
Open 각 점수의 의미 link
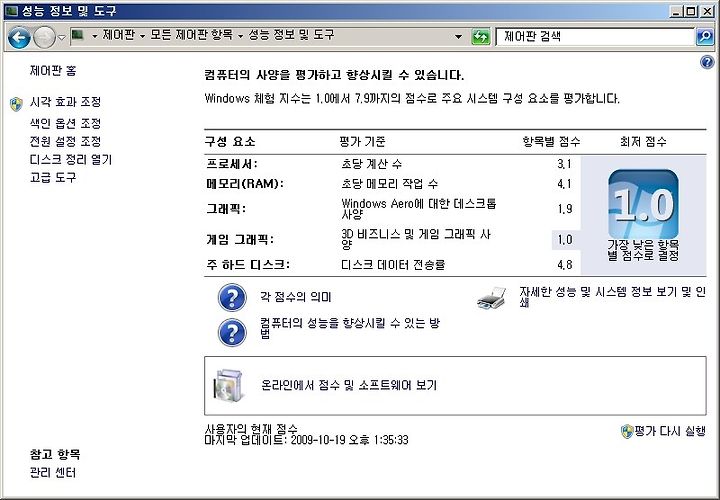click(295, 297)
